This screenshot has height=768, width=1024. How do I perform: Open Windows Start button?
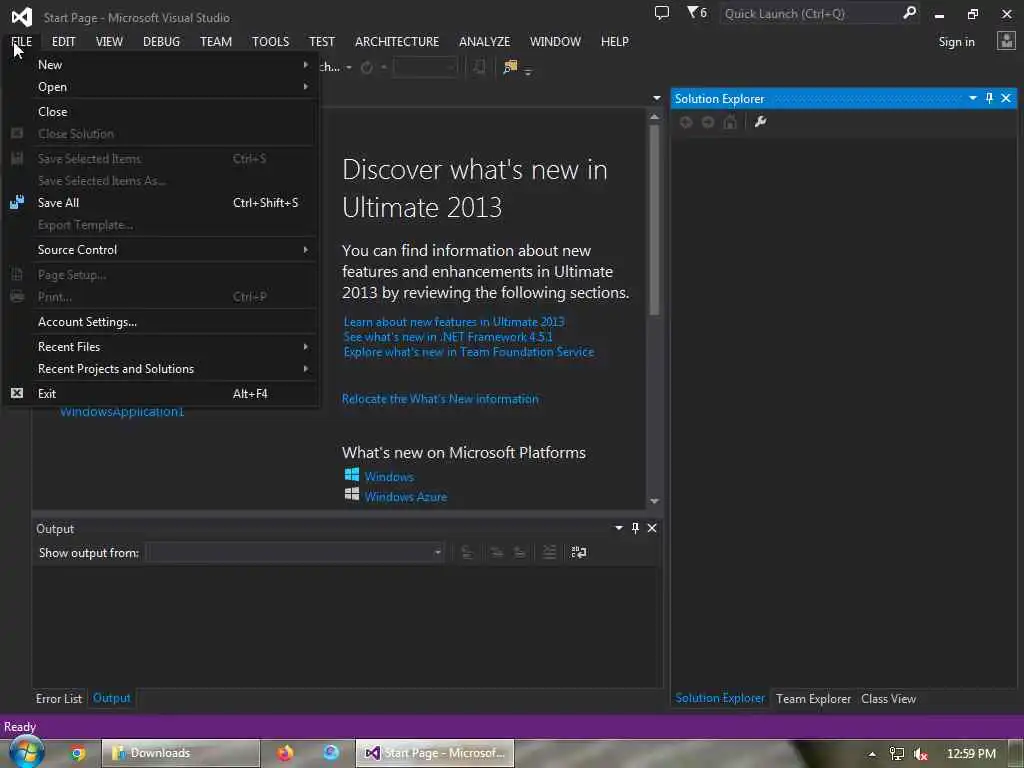point(26,752)
